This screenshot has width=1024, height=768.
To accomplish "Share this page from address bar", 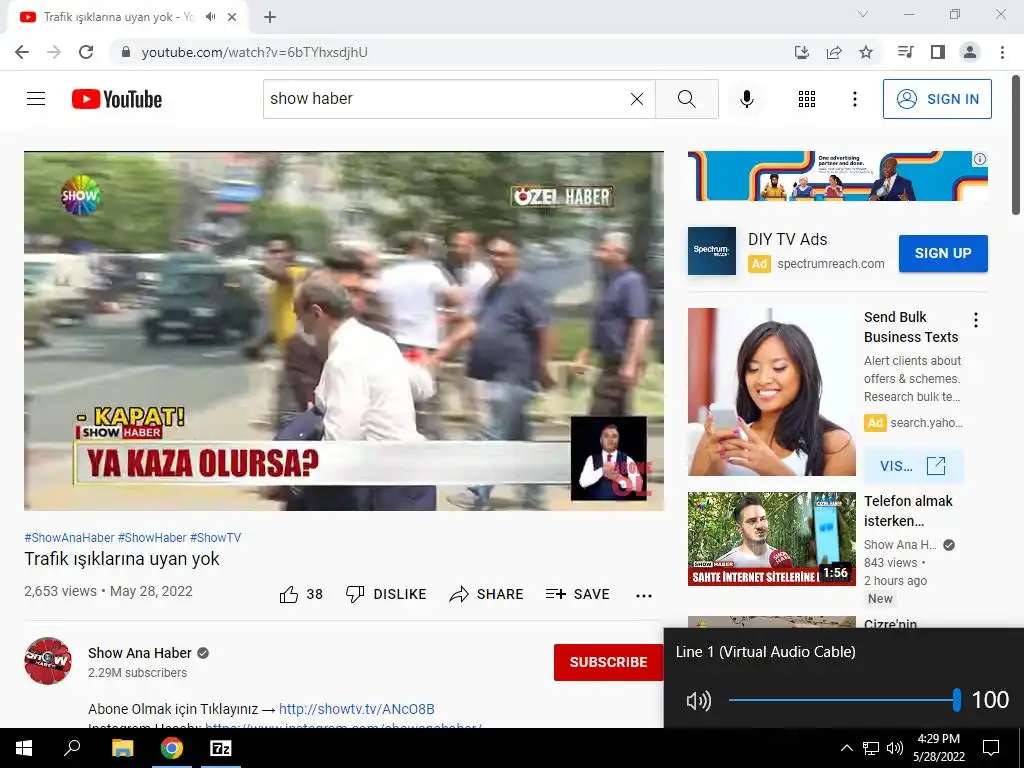I will click(x=834, y=52).
